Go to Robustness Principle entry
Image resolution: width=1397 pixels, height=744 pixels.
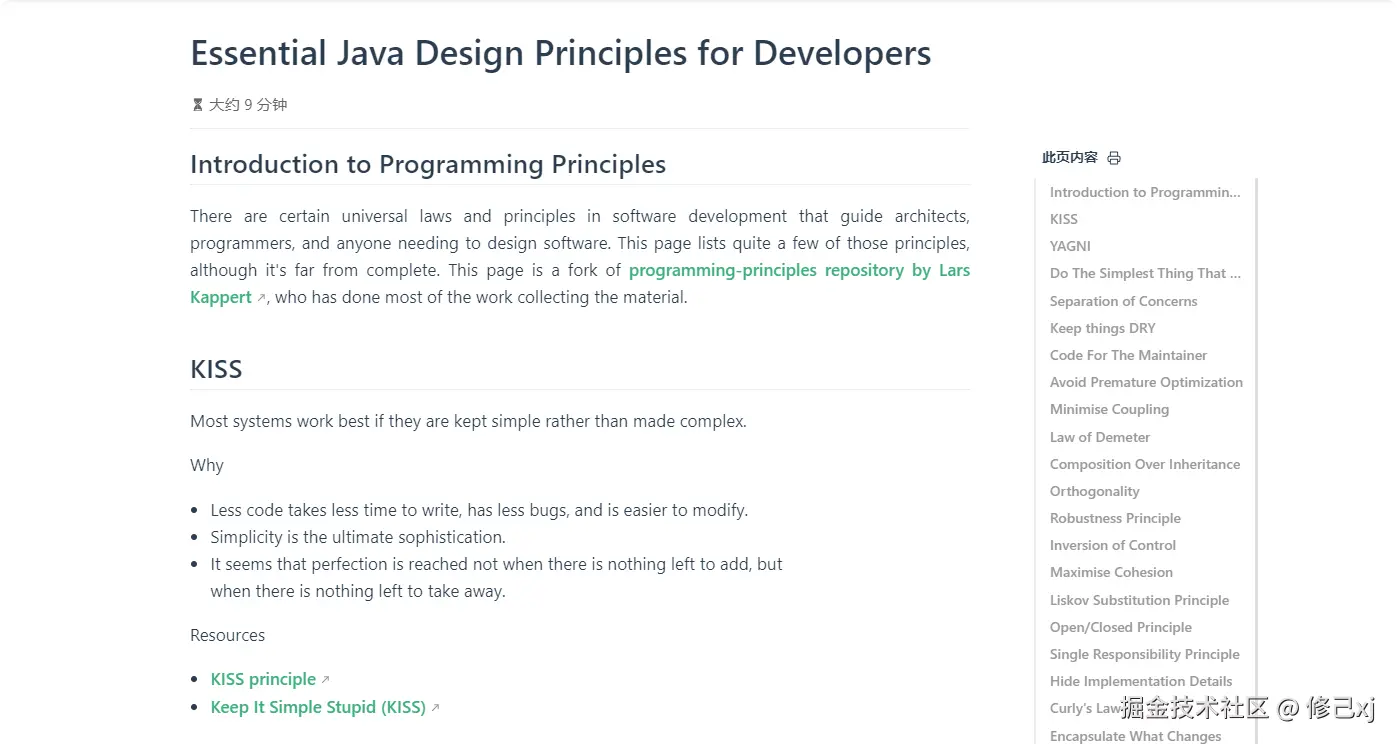[x=1115, y=518]
